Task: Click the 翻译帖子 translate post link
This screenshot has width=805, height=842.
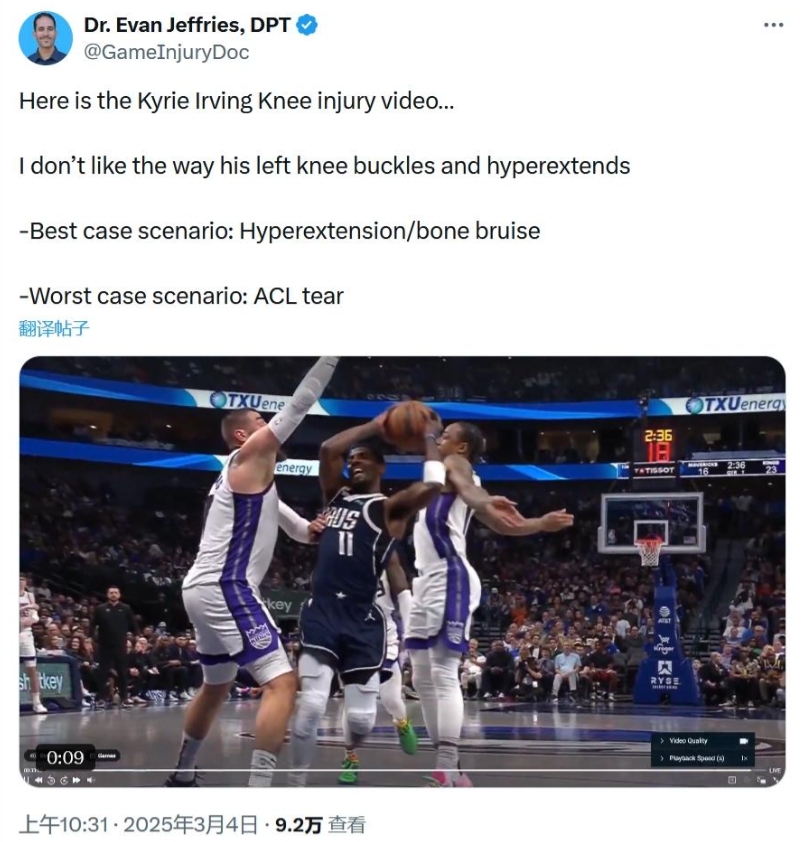Action: 54,327
